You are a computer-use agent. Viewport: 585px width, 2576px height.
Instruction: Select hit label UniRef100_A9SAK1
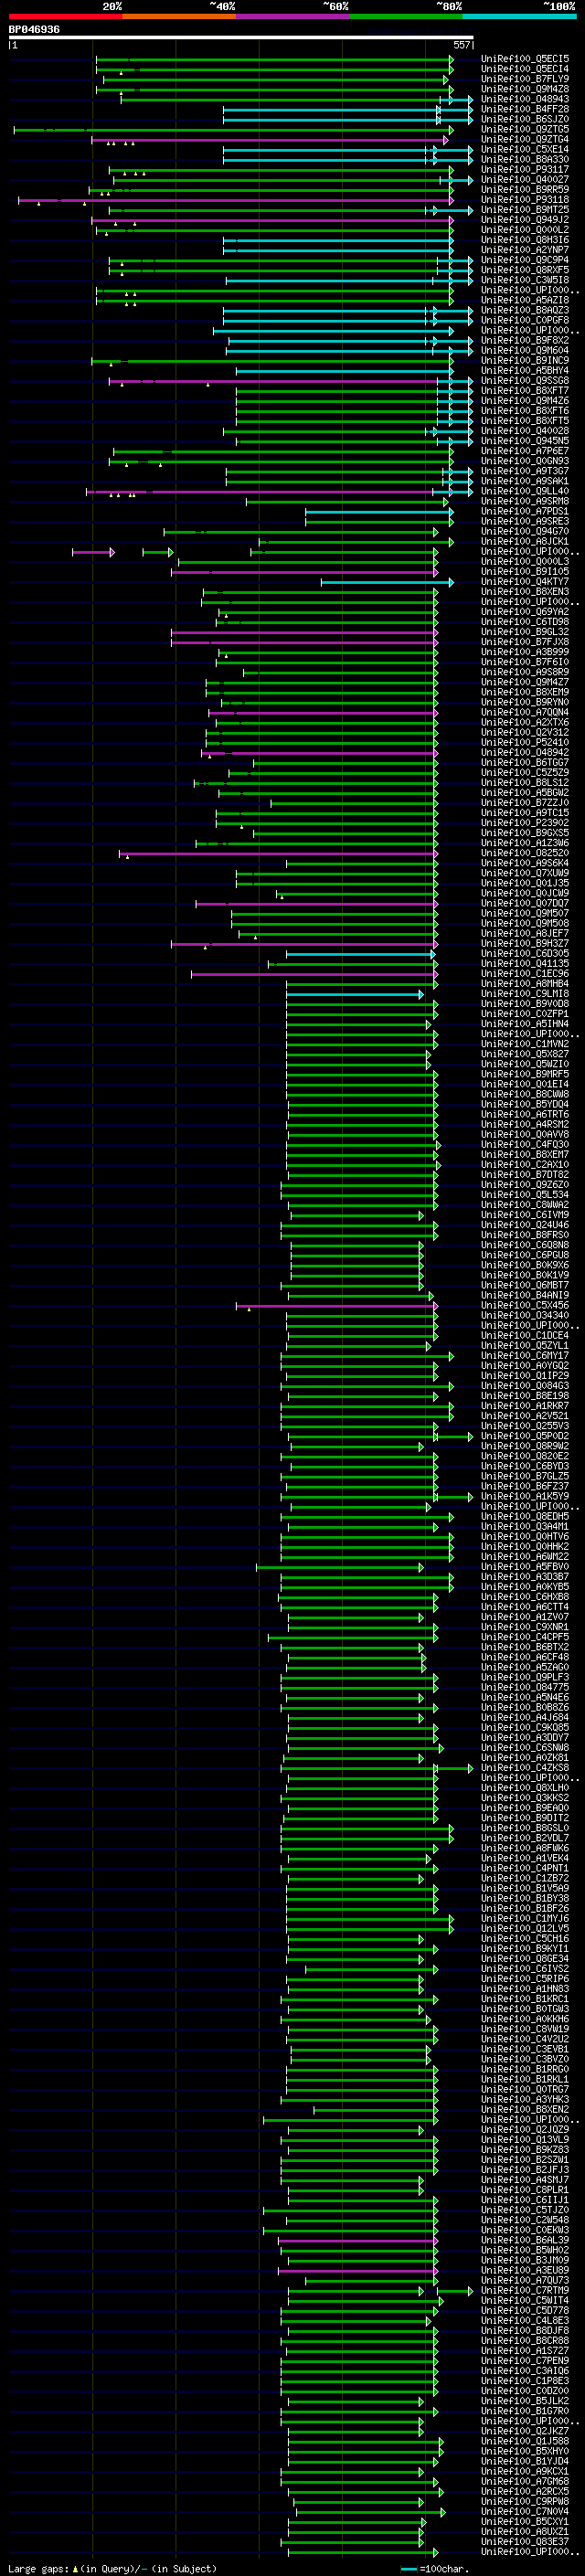pos(525,481)
